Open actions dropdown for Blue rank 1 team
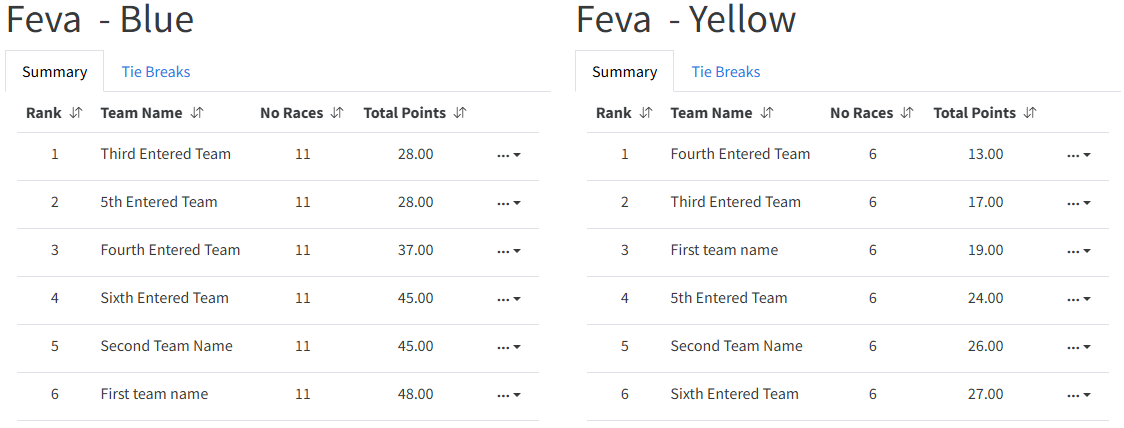Screen dimensions: 1124x428 point(509,155)
